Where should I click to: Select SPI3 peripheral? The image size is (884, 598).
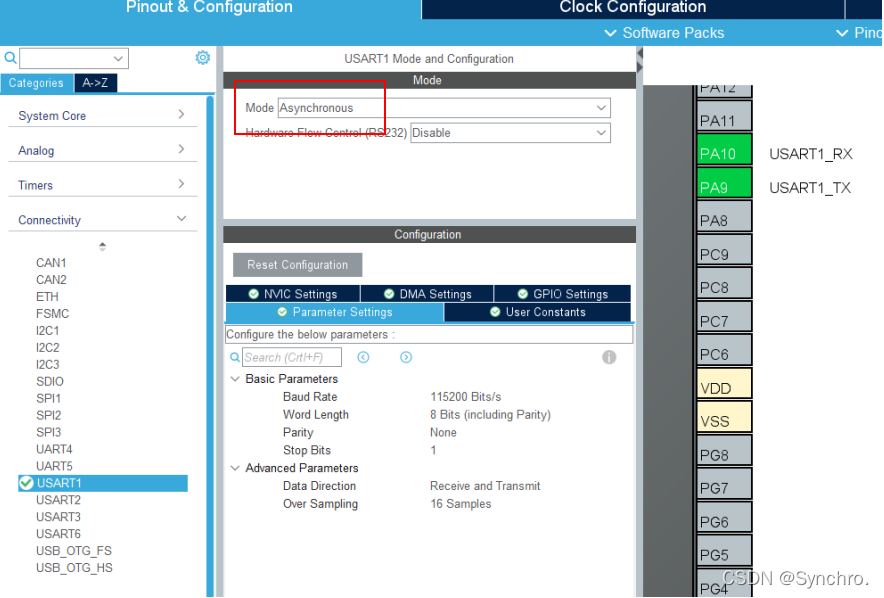[48, 432]
